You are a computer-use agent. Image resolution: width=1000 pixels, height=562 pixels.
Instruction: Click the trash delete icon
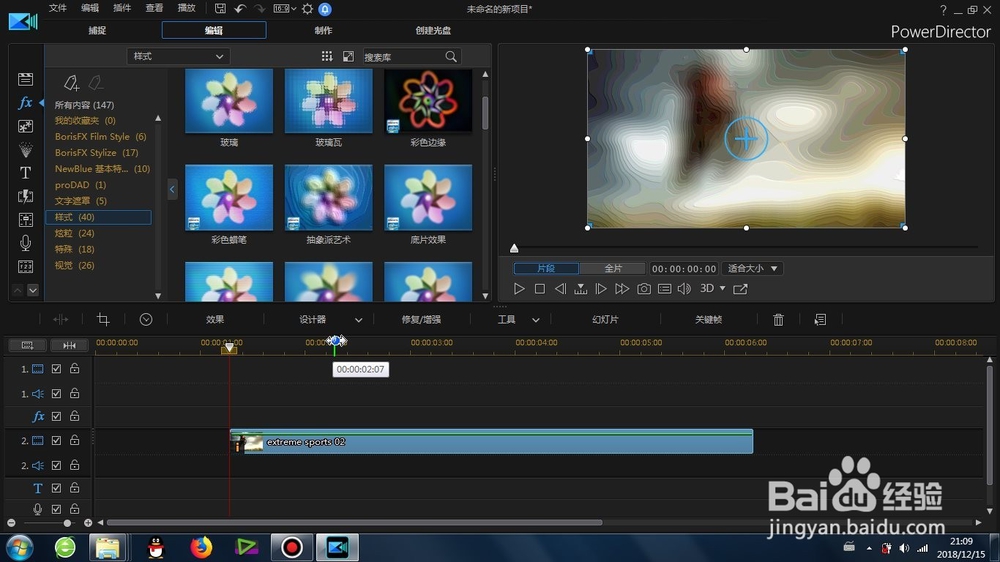pos(779,319)
